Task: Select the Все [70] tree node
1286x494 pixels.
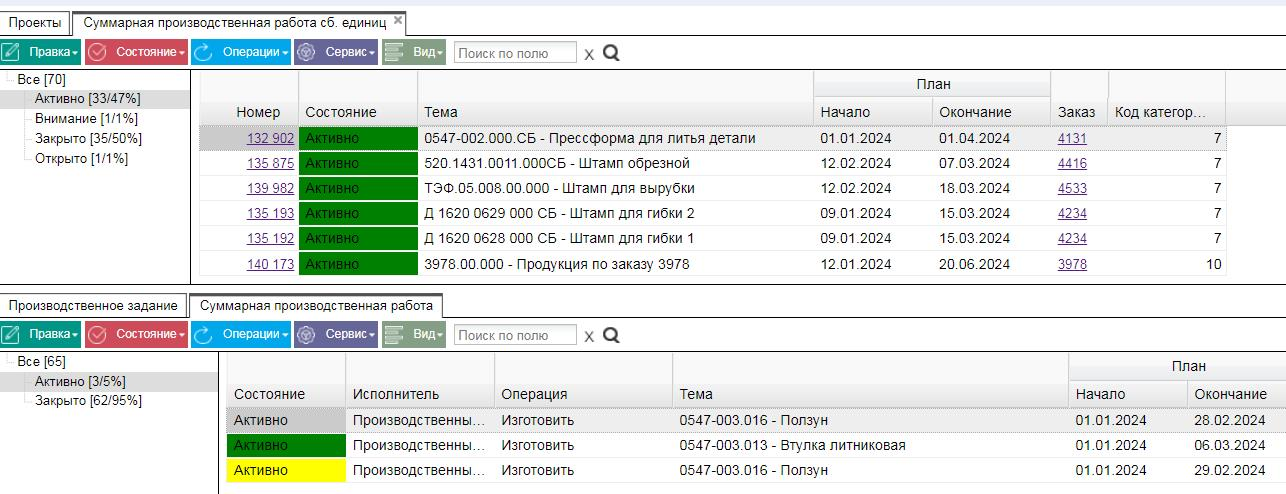Action: tap(42, 79)
